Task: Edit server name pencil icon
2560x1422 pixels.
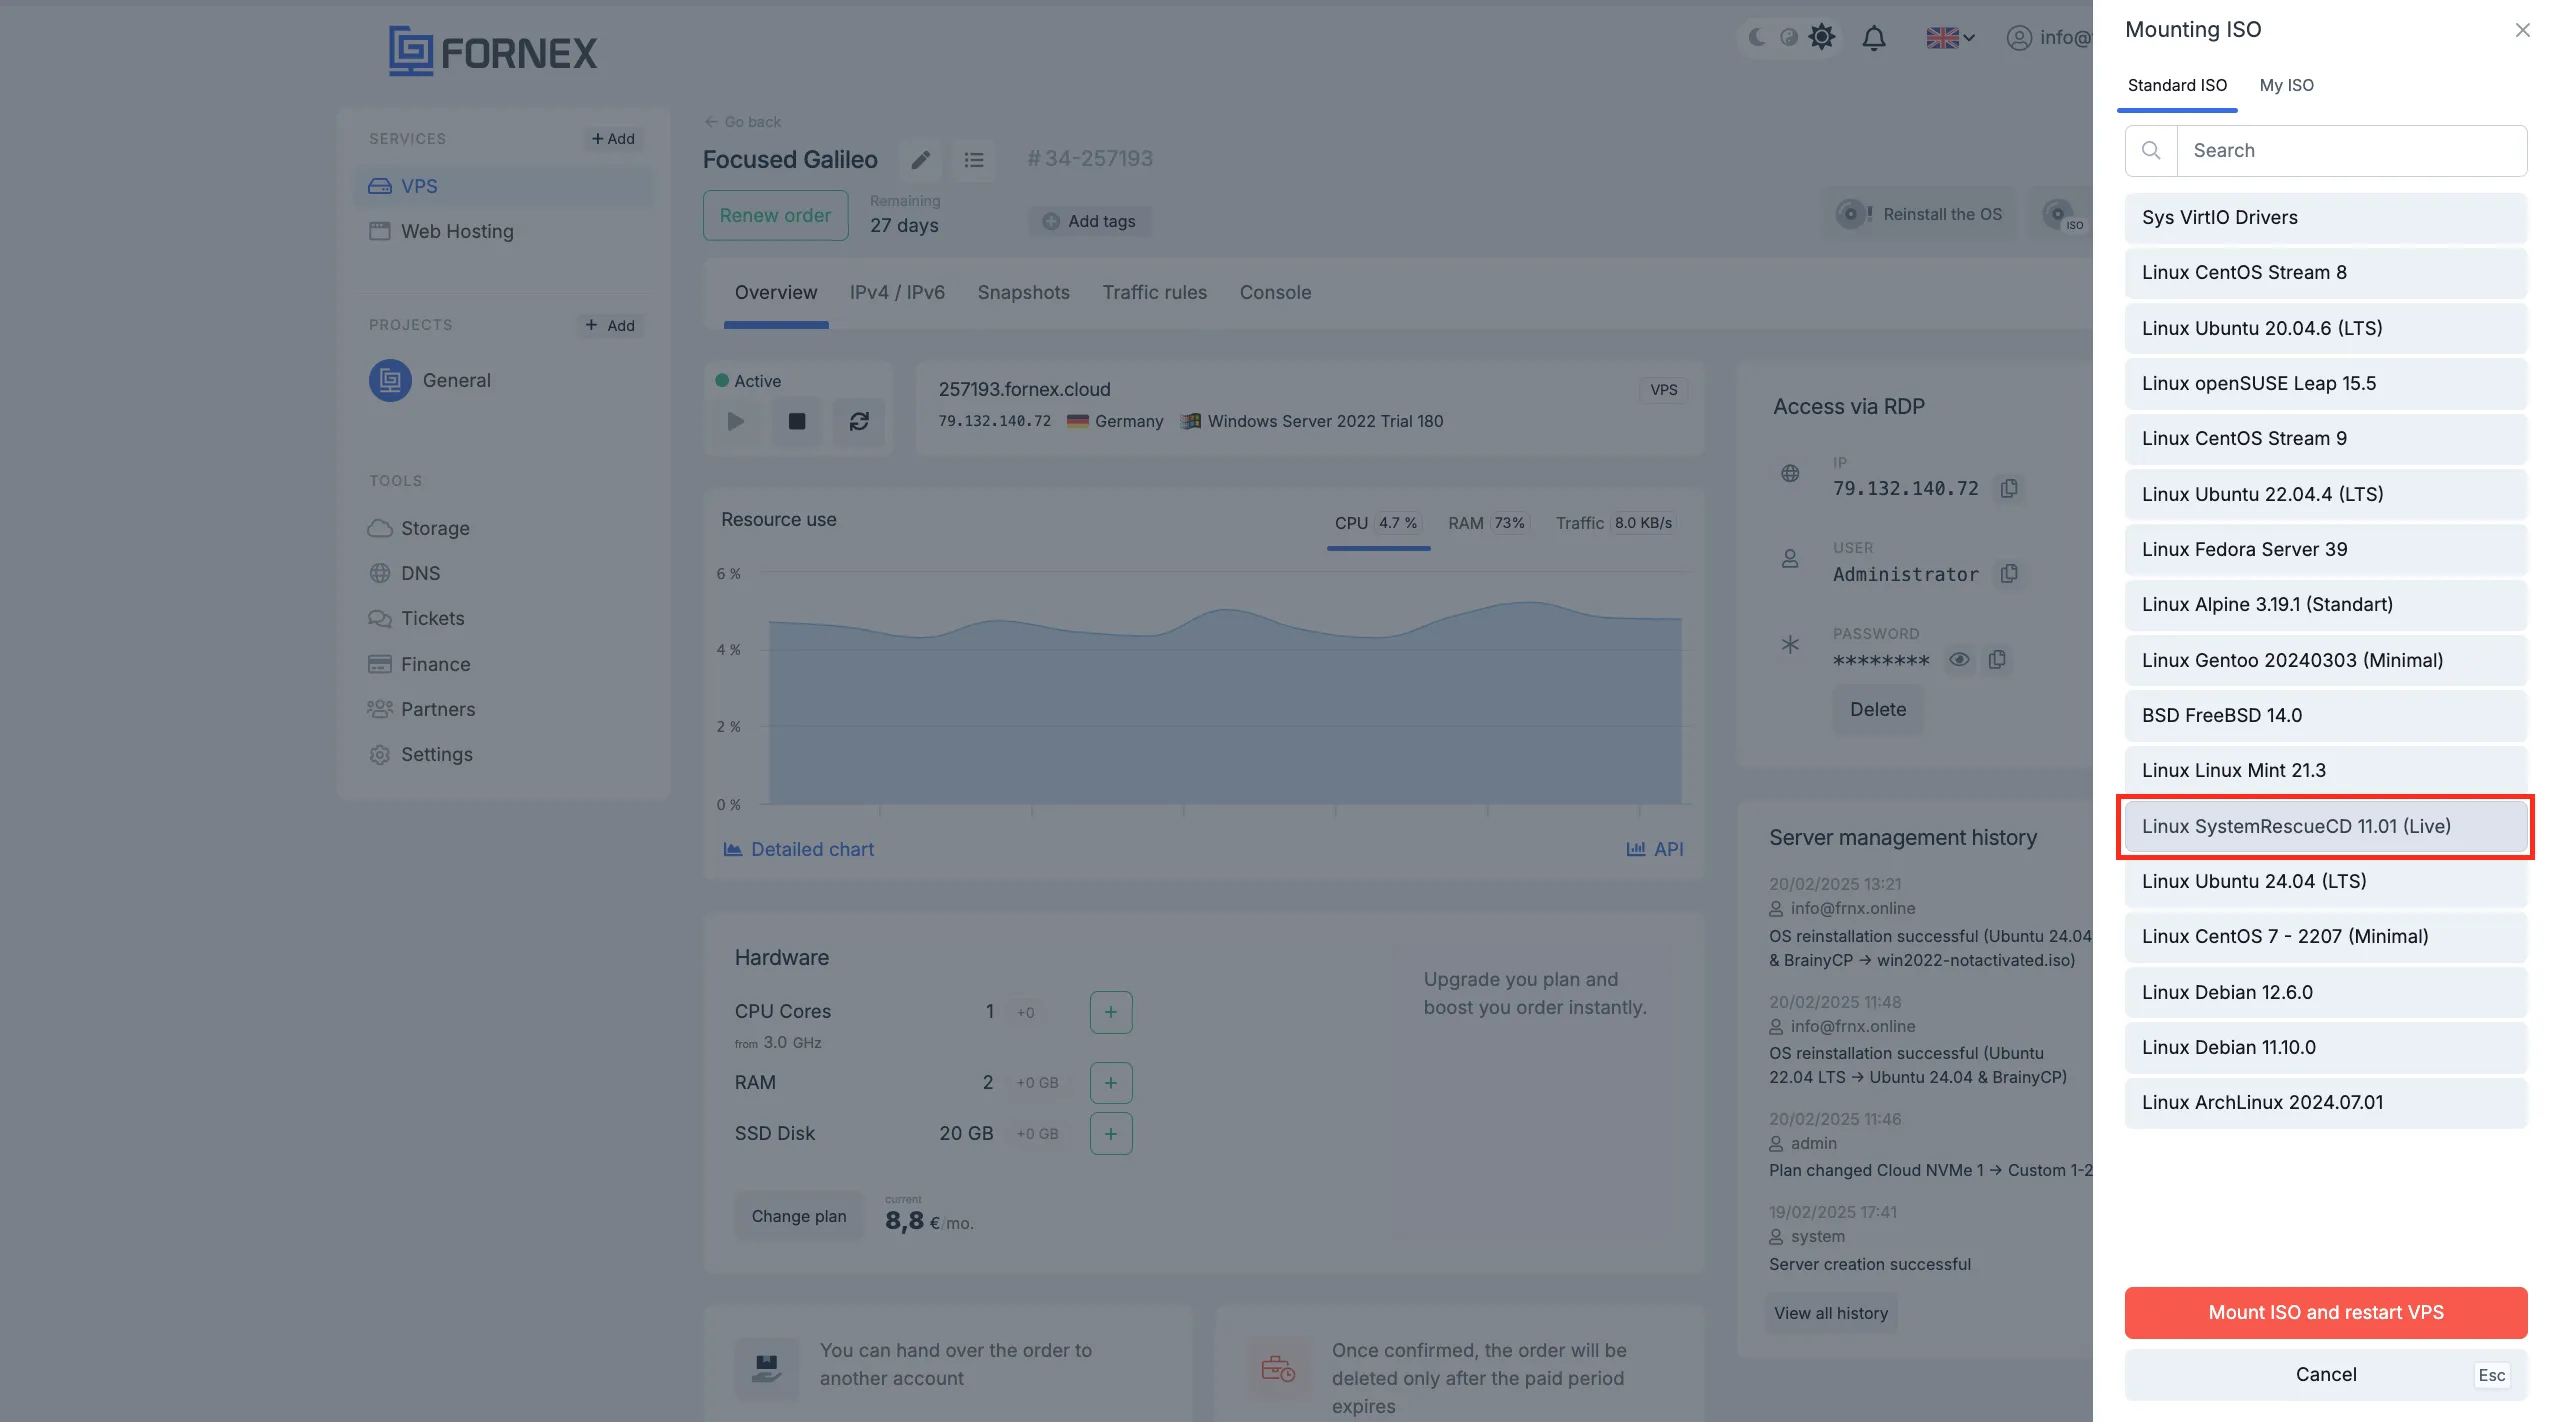Action: (920, 160)
